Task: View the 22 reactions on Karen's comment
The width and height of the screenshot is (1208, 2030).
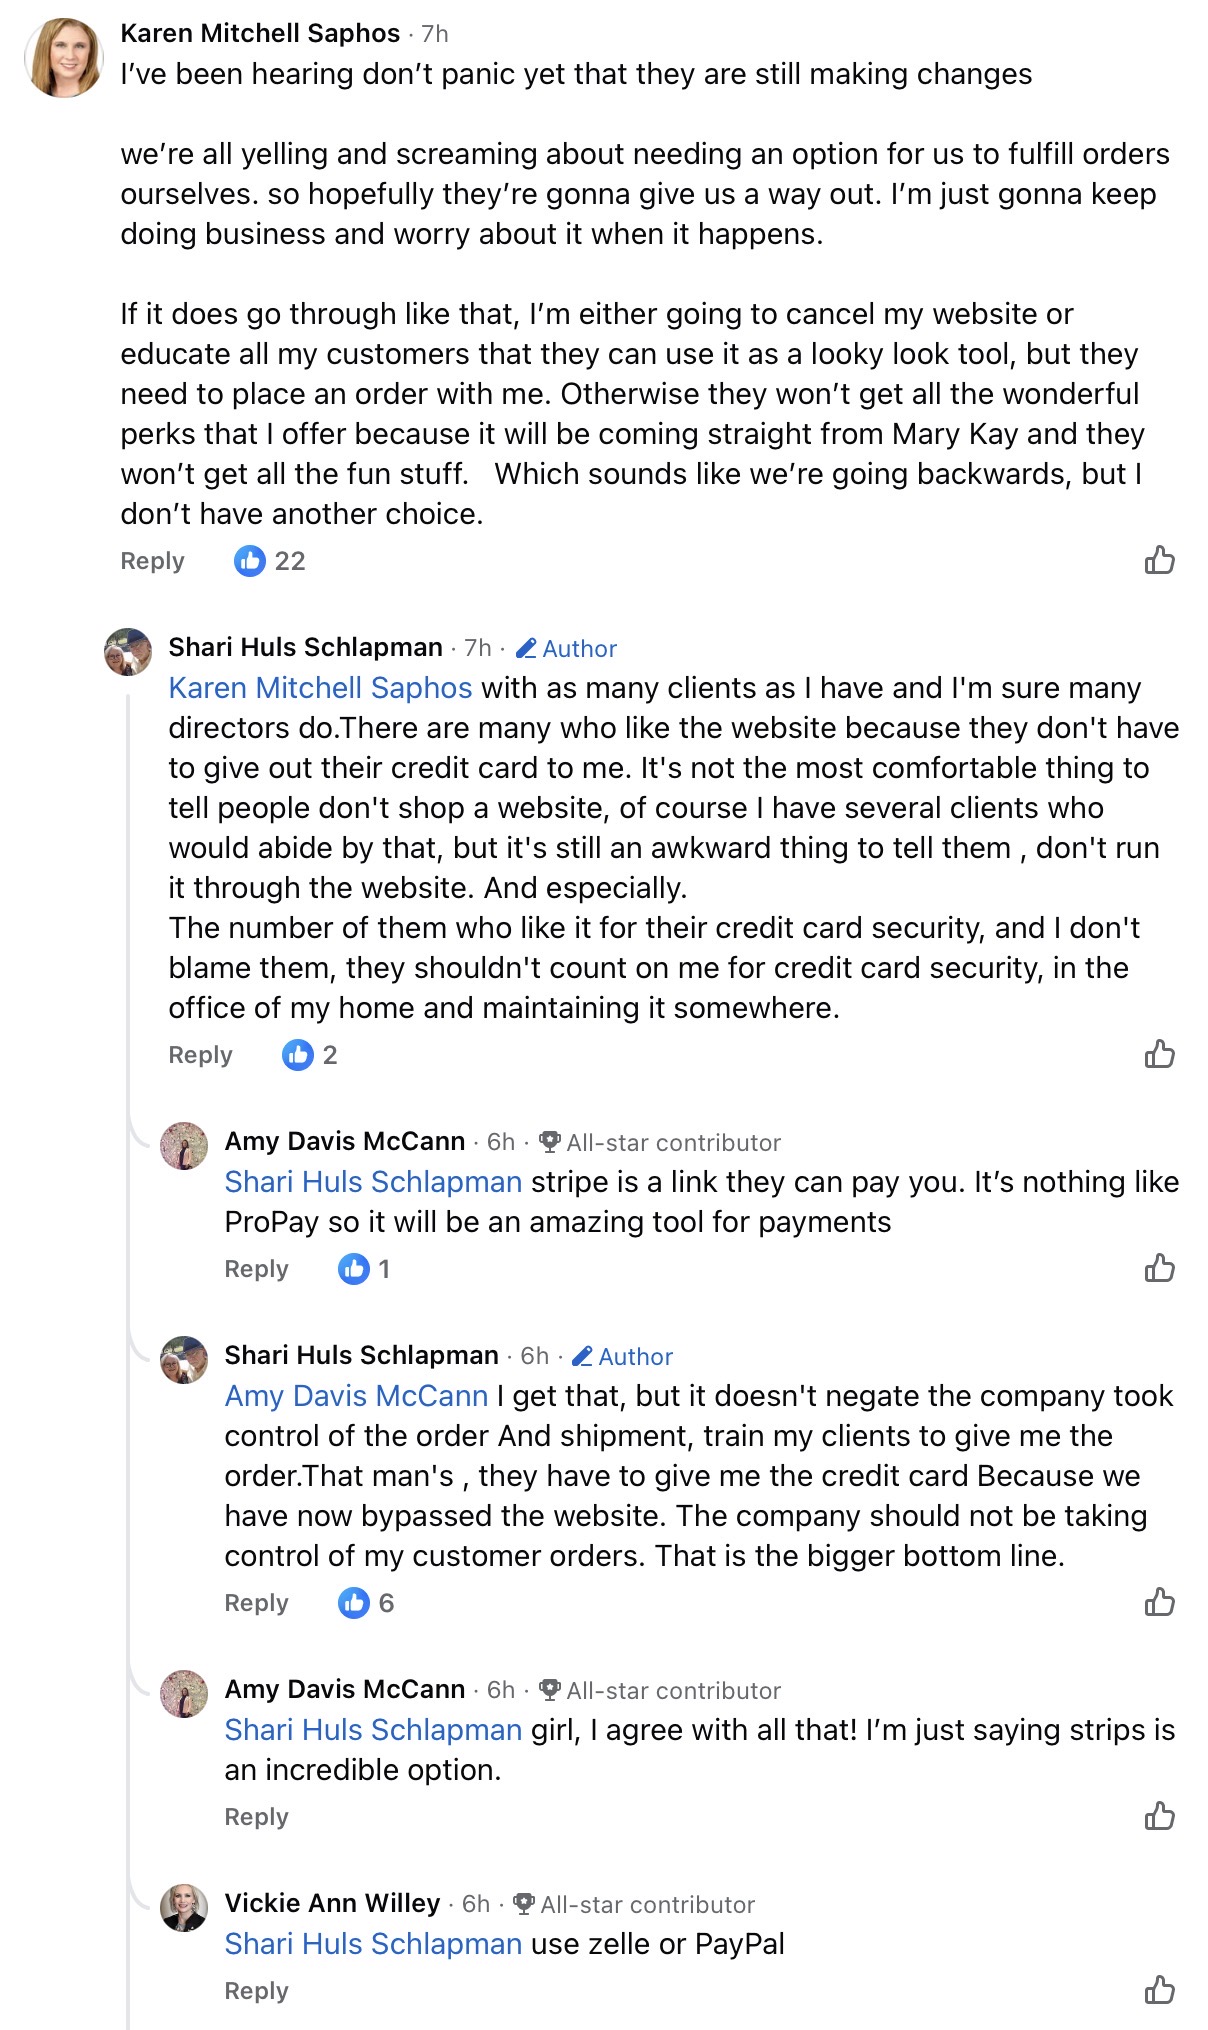Action: click(x=270, y=561)
